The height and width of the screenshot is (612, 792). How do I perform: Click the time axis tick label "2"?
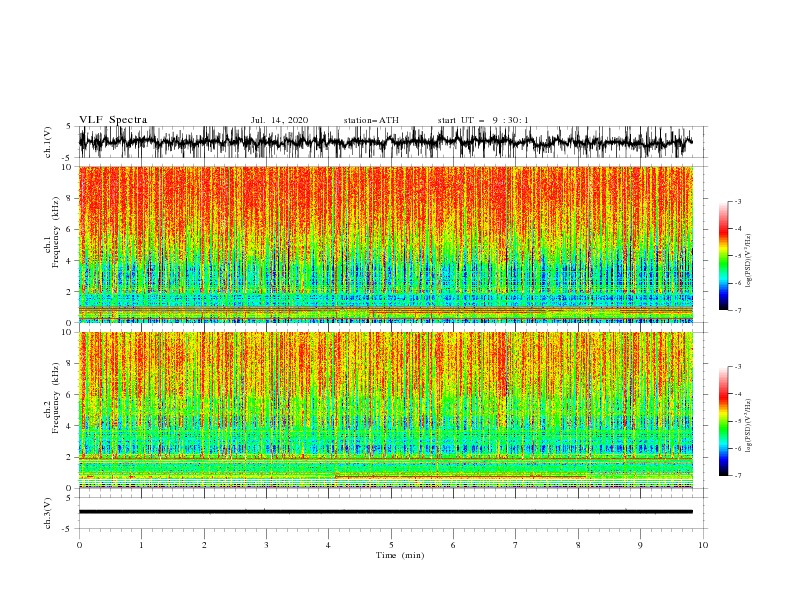pos(204,545)
